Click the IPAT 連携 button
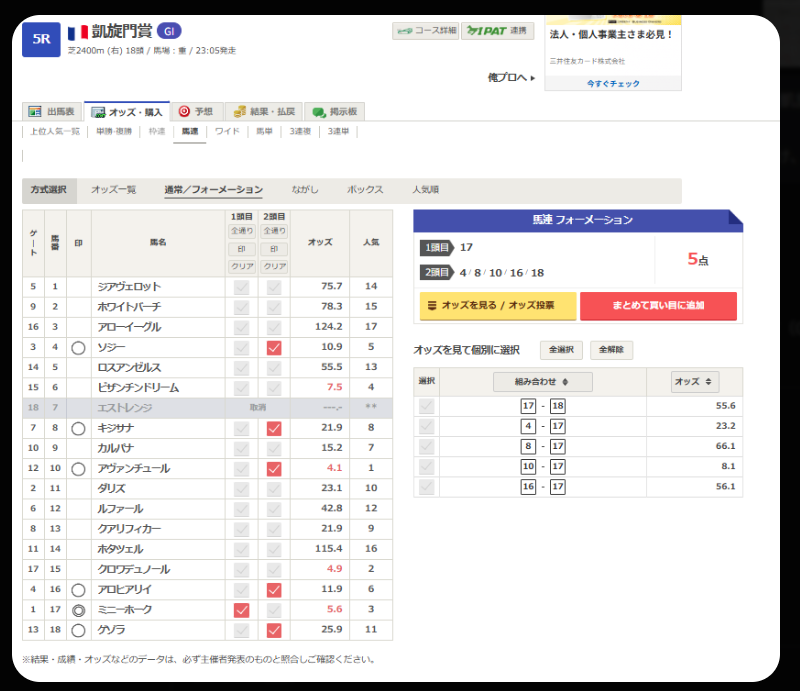The height and width of the screenshot is (691, 800). (x=497, y=31)
